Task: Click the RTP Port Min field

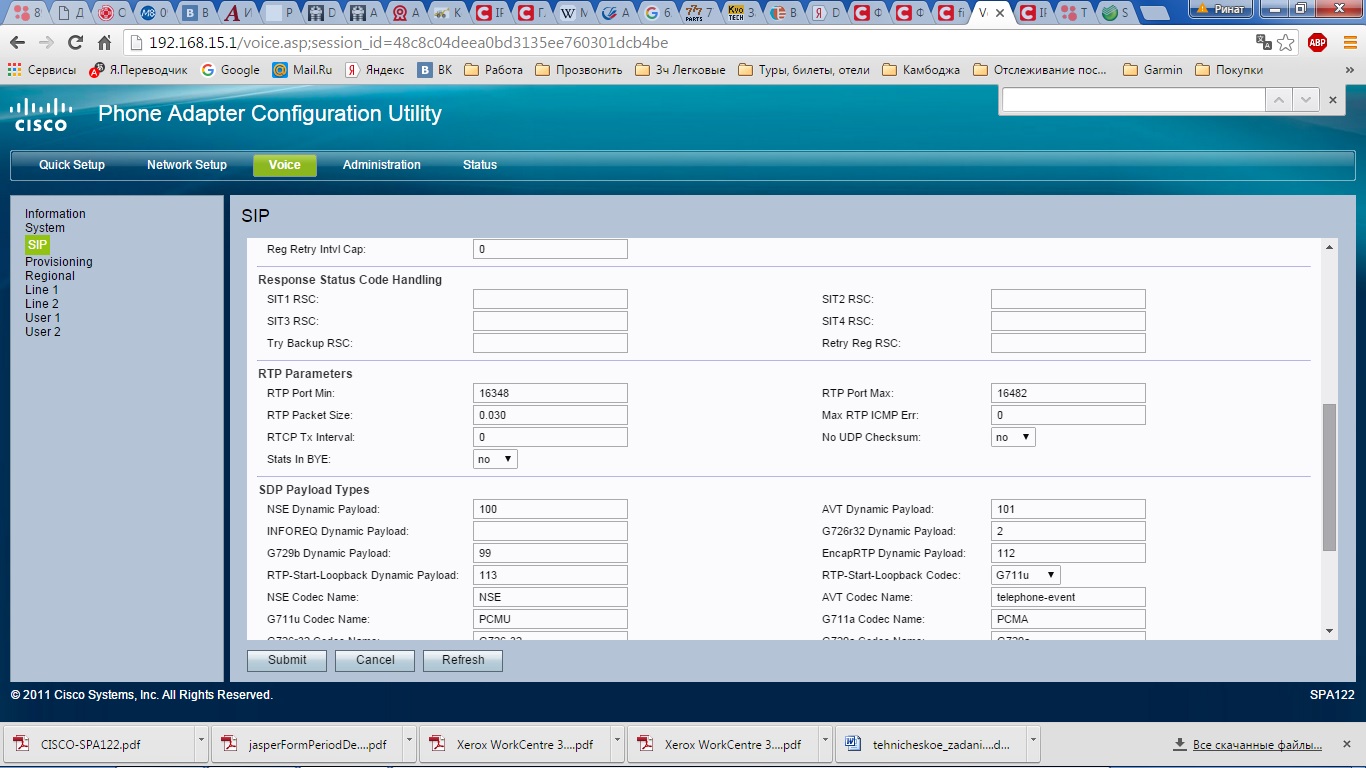Action: click(x=550, y=393)
